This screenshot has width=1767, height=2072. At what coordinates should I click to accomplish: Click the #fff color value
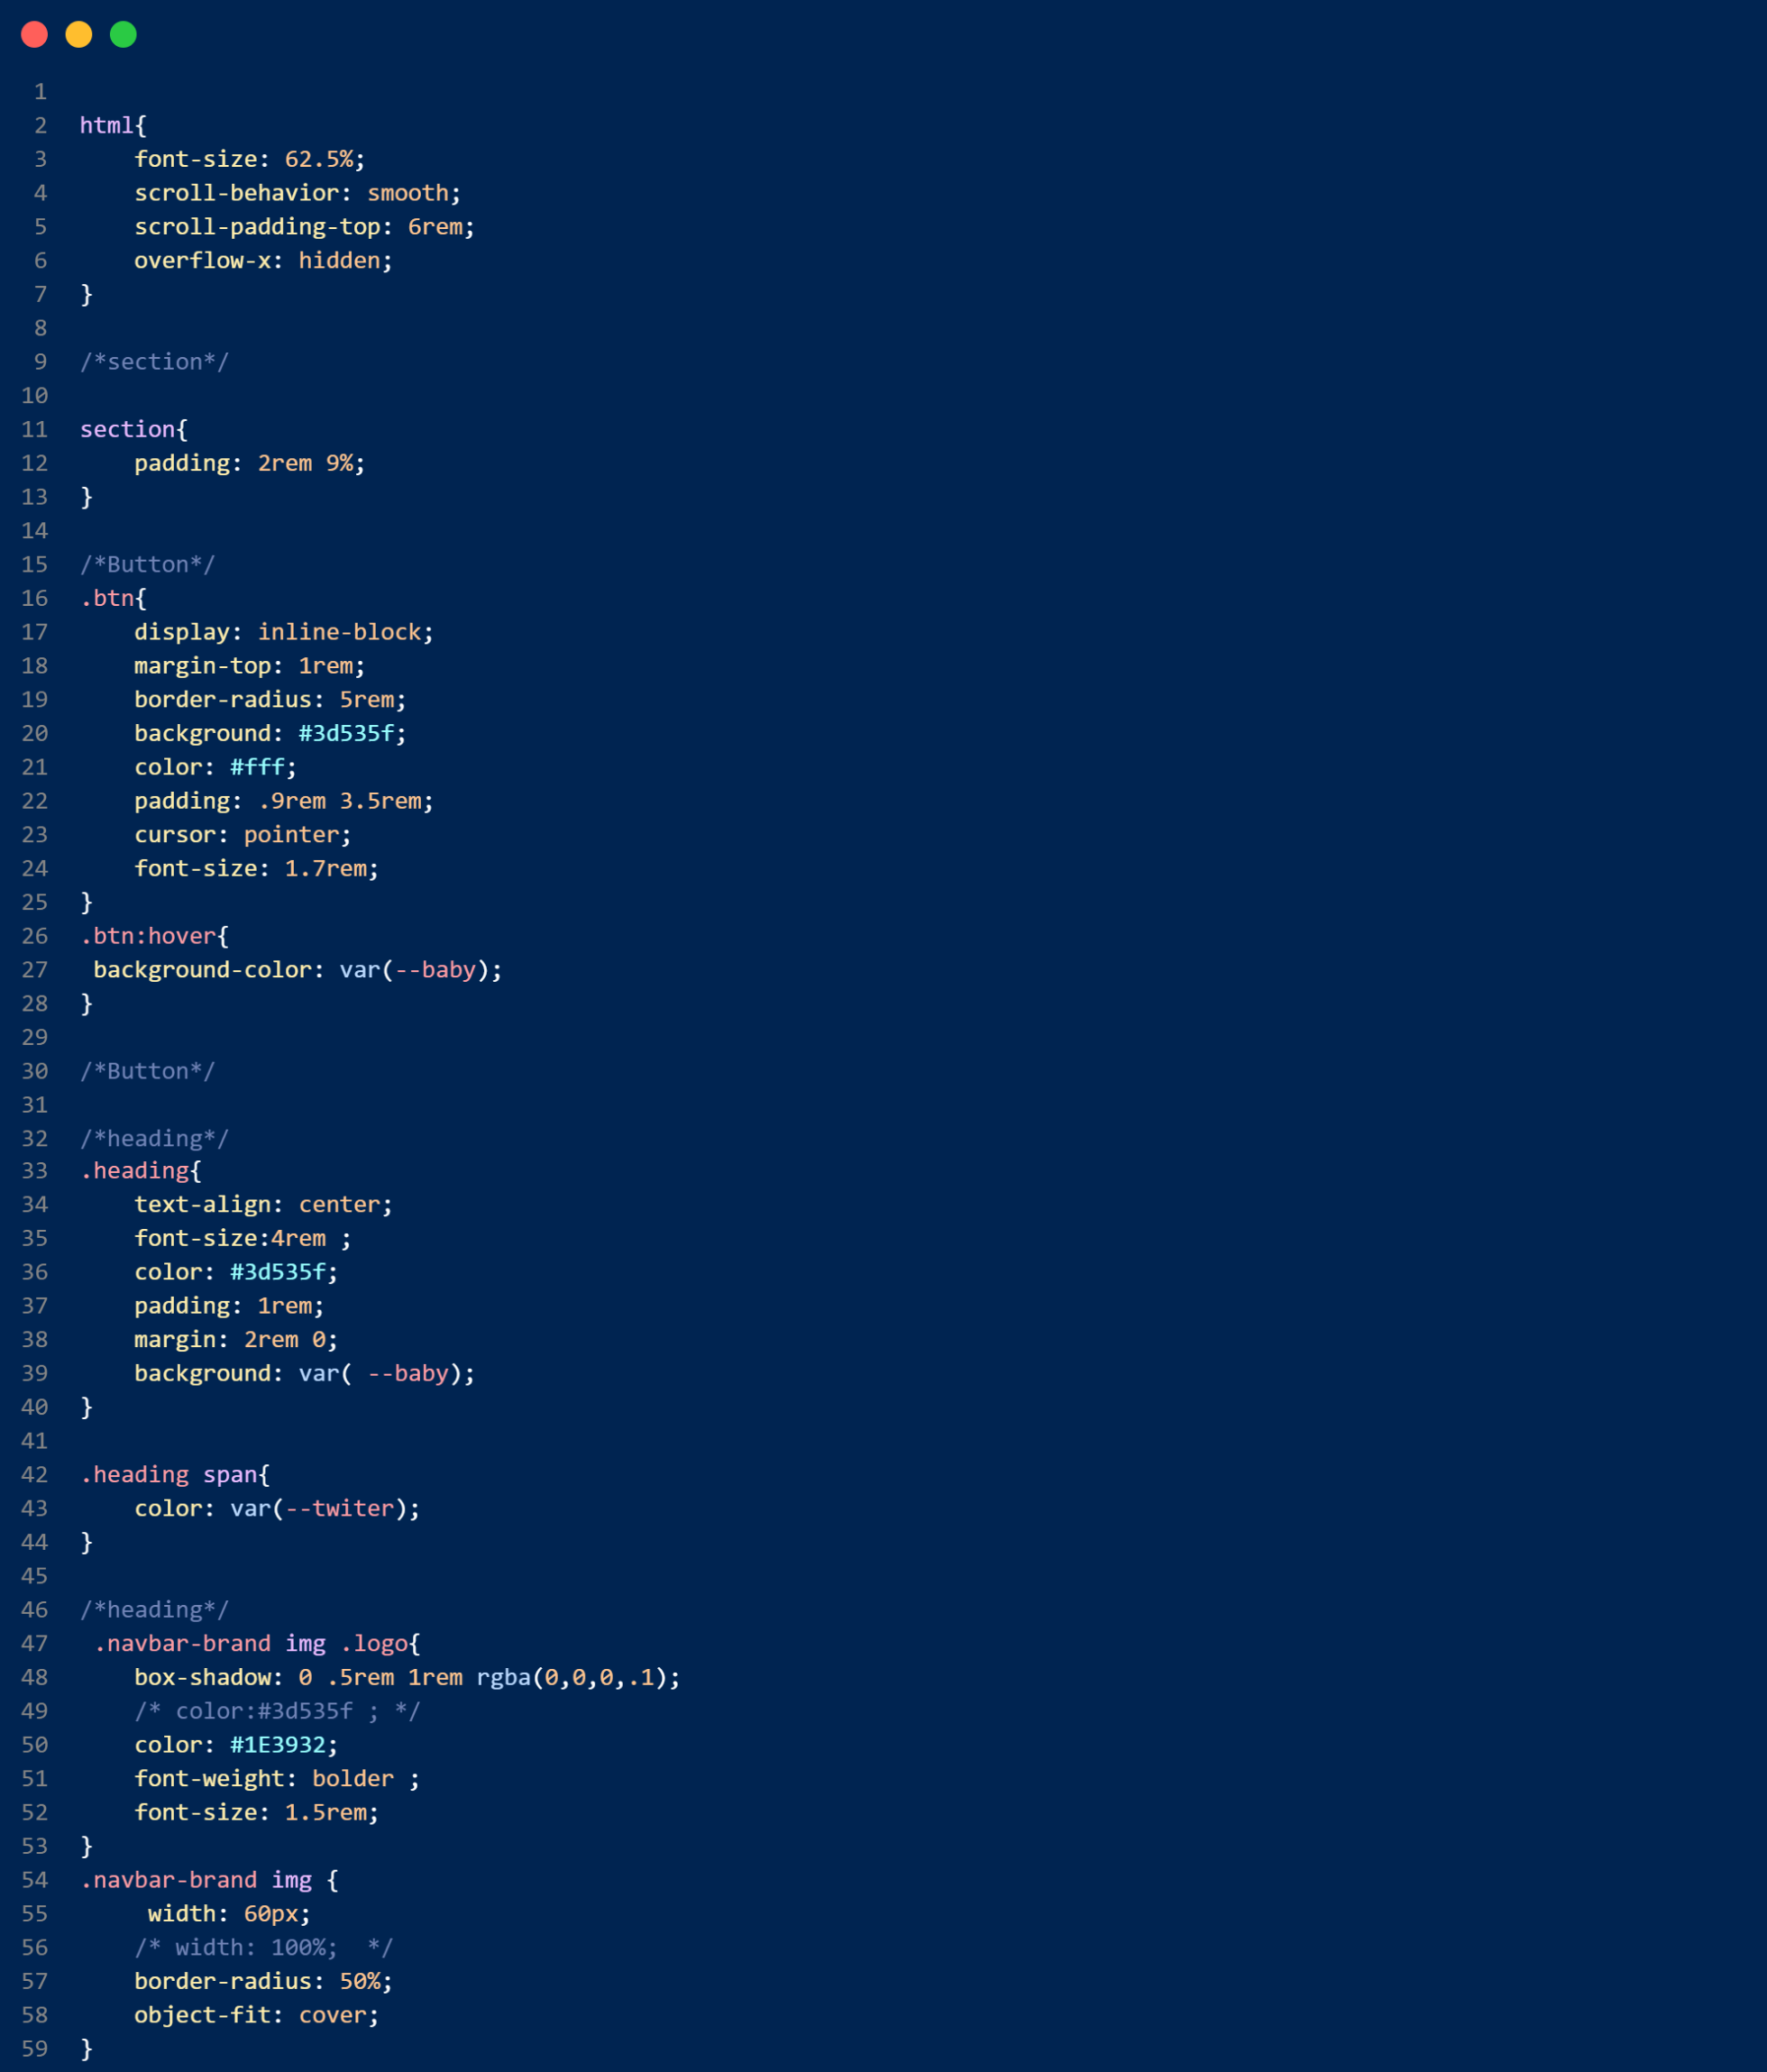257,768
